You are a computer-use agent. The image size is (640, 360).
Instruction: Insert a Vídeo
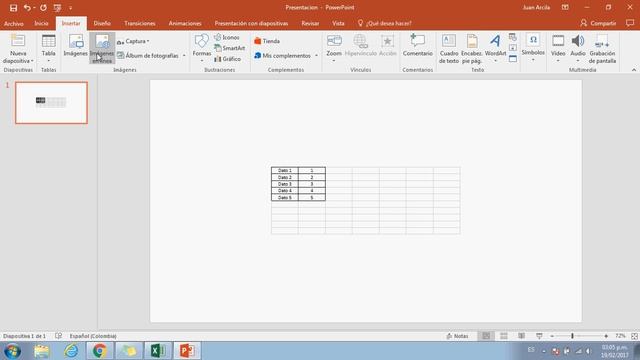pyautogui.click(x=558, y=49)
